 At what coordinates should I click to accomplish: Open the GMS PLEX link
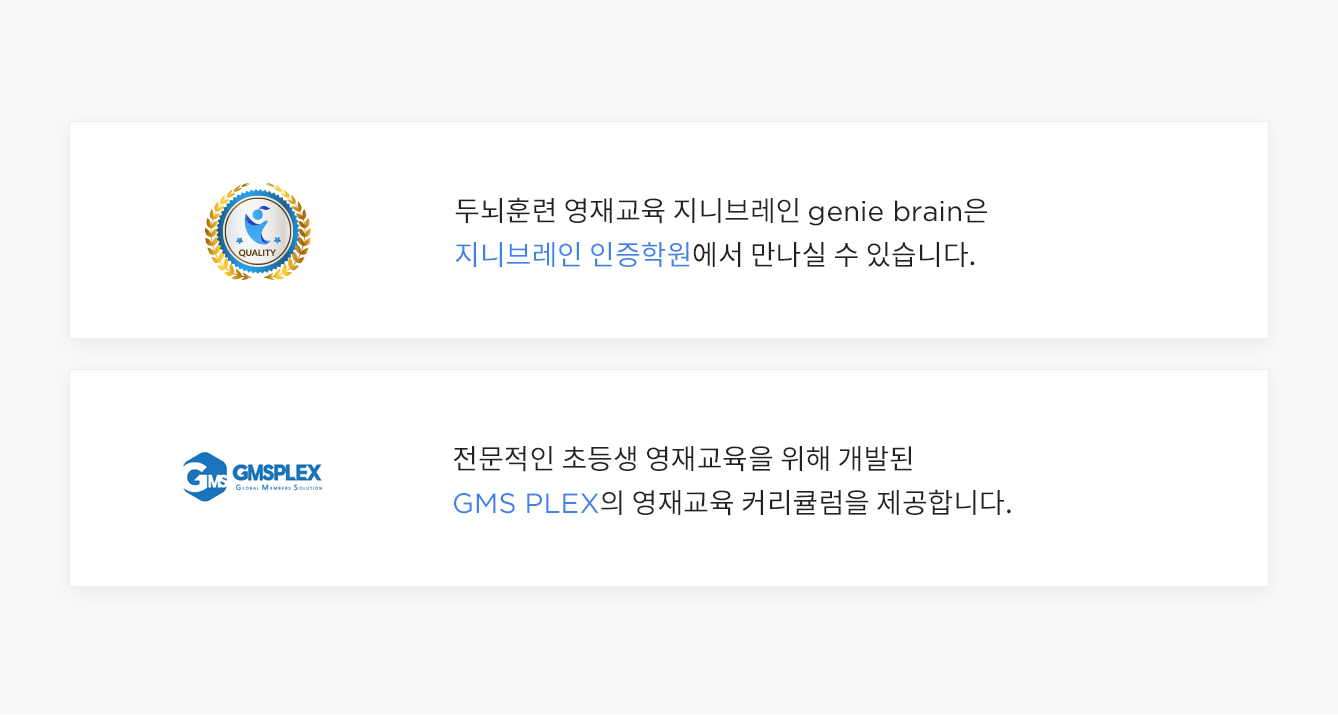[525, 503]
